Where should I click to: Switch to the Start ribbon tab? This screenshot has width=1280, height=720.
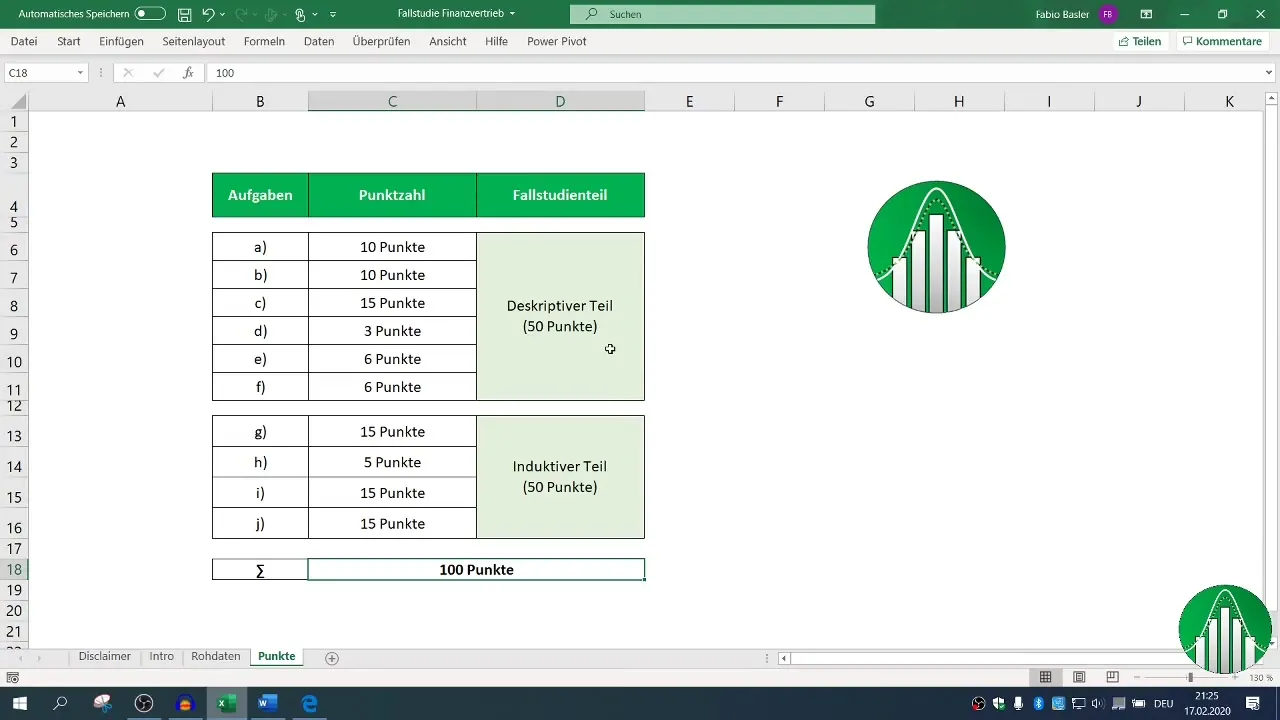click(x=69, y=41)
